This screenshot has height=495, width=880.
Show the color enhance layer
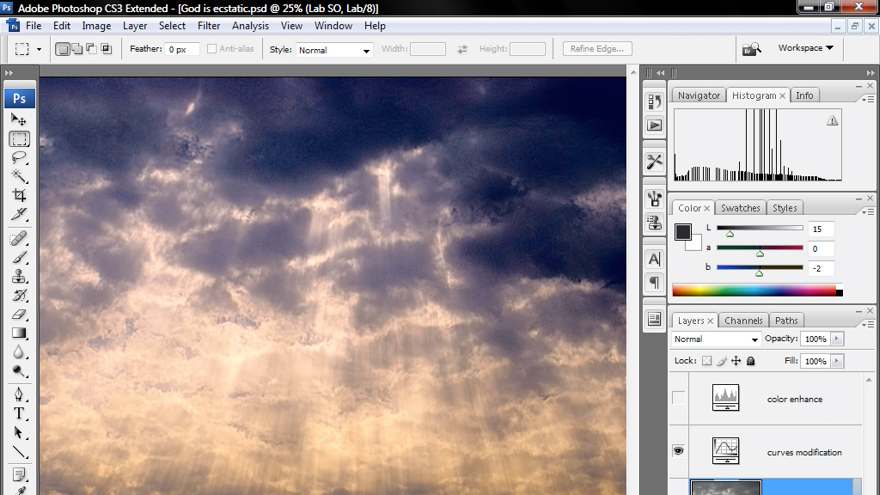[679, 398]
